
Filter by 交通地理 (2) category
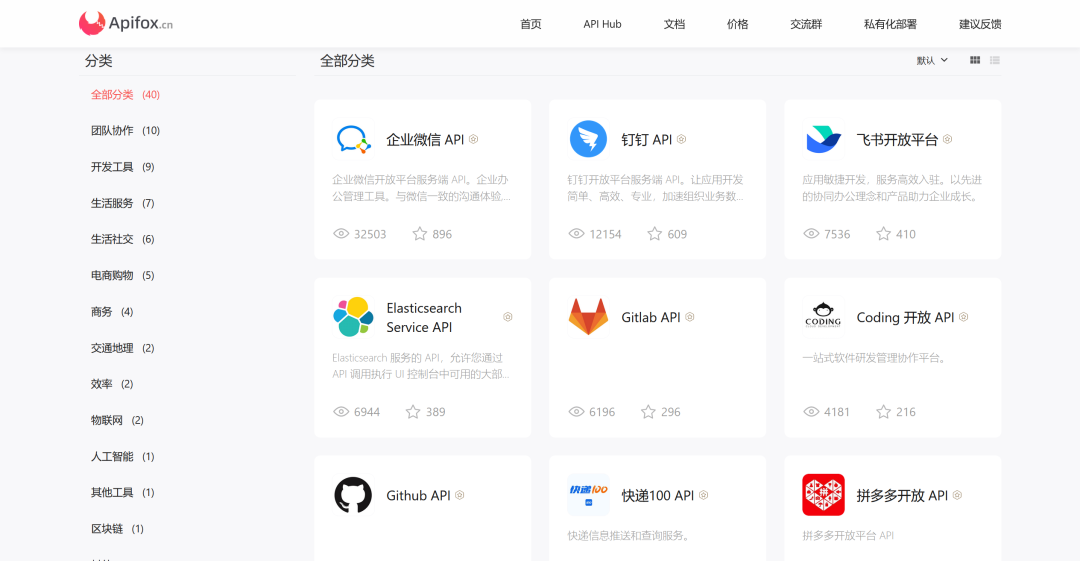(x=123, y=347)
